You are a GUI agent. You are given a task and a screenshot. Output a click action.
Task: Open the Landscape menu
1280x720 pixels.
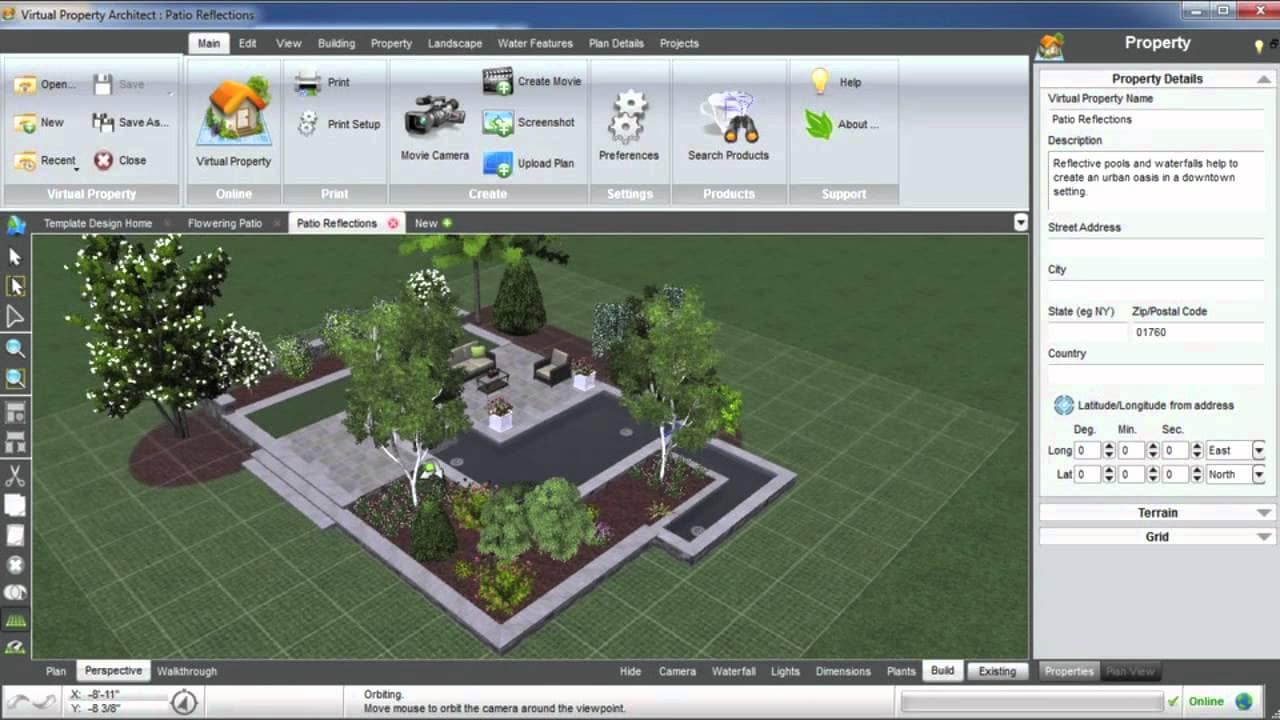point(455,43)
